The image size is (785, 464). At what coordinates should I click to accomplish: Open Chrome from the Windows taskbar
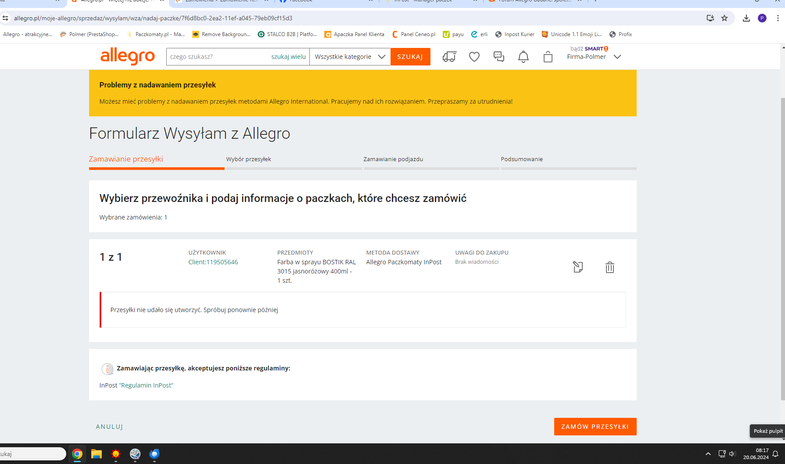(x=77, y=454)
